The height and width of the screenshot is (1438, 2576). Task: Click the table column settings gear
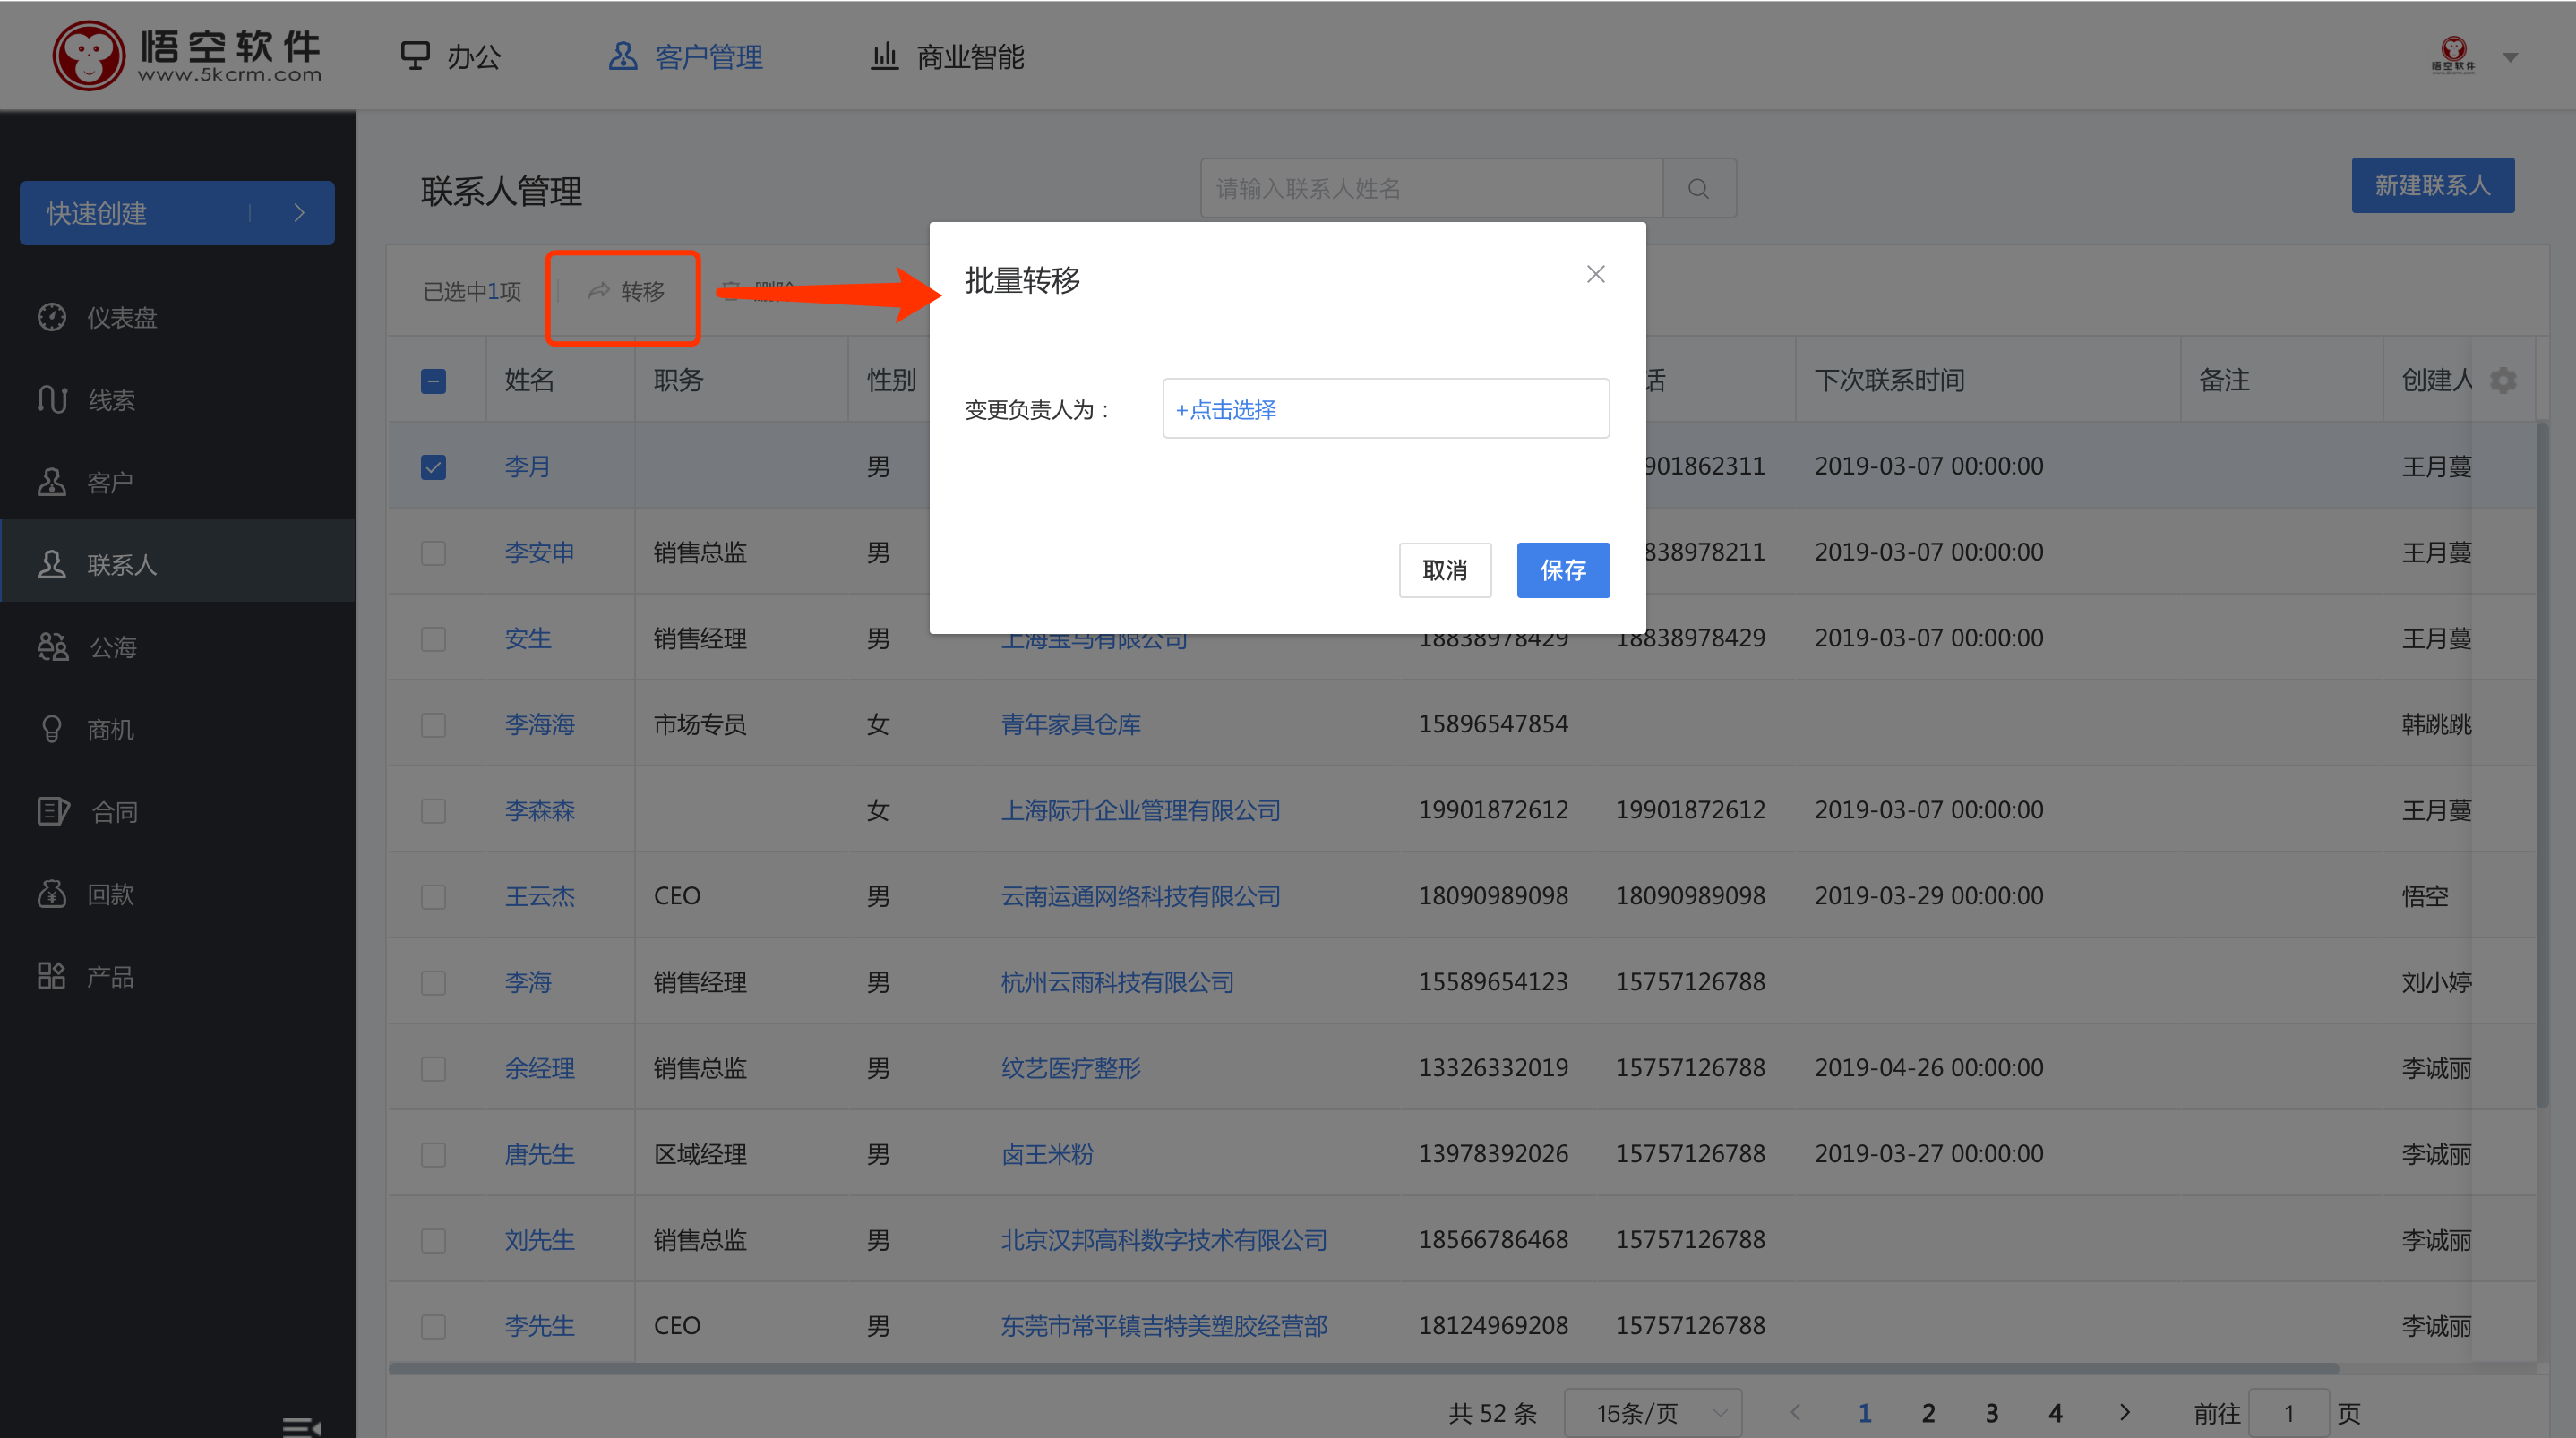(x=2503, y=380)
